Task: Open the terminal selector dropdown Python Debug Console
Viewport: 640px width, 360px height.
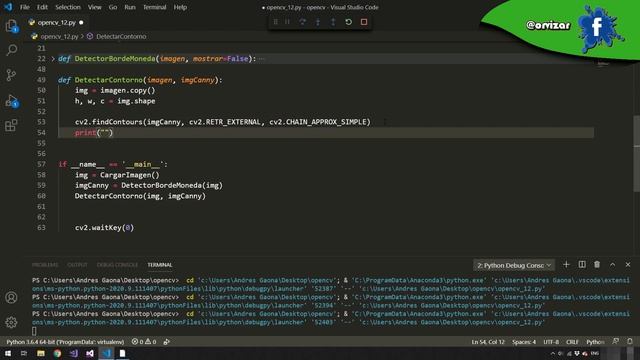Action: point(514,265)
